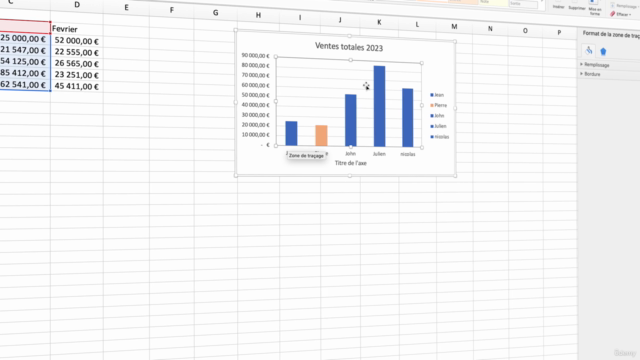Select cell containing 22 555,00 €
Image resolution: width=640 pixels, height=360 pixels.
coord(77,52)
